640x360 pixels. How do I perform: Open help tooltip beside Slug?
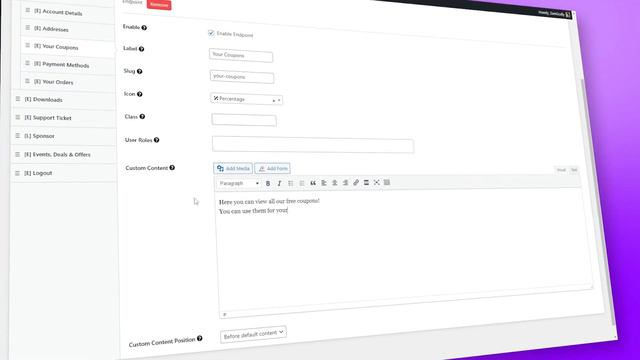tap(140, 71)
